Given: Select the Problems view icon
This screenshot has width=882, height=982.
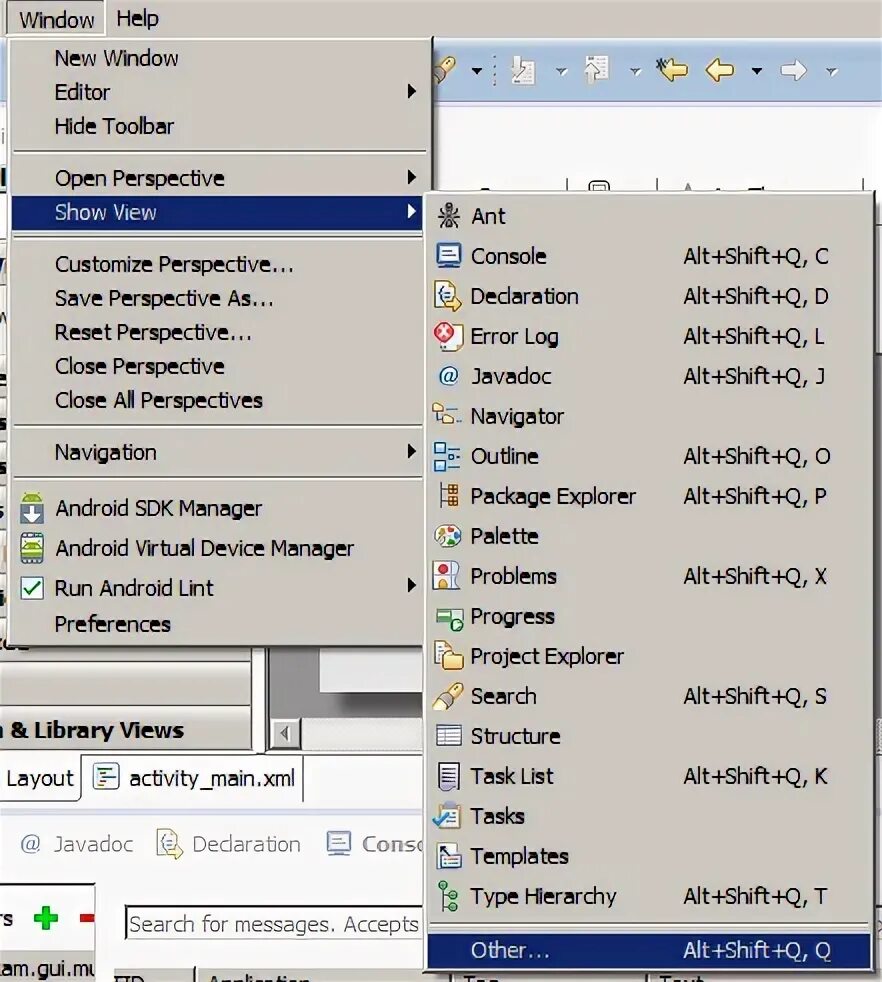Looking at the screenshot, I should tap(447, 576).
